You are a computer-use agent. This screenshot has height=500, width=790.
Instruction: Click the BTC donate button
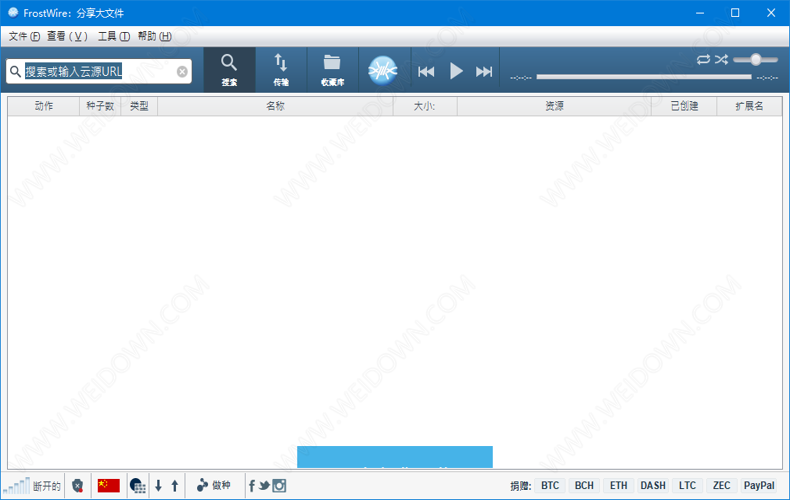click(550, 485)
